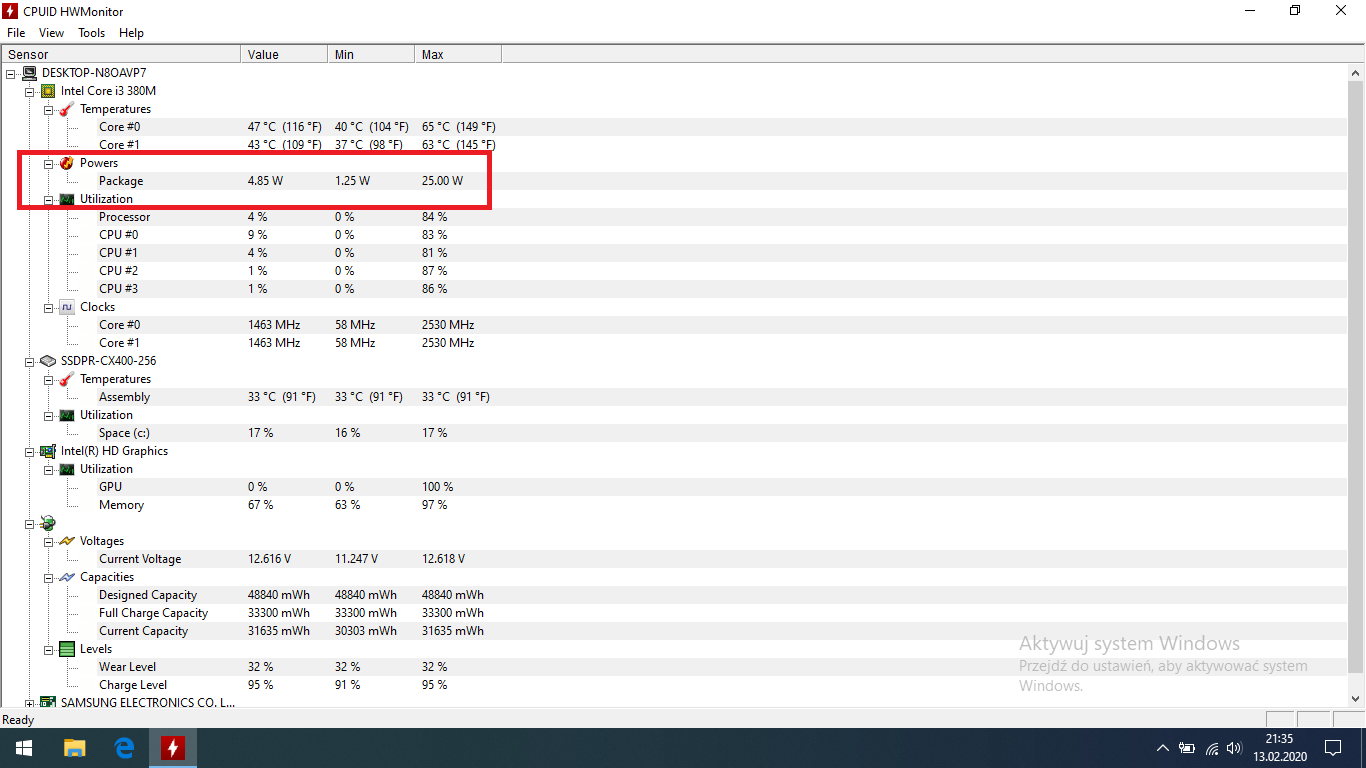Click the drive icon for SSDPR-CX400-256
Screen dimensions: 1366x768
point(48,361)
